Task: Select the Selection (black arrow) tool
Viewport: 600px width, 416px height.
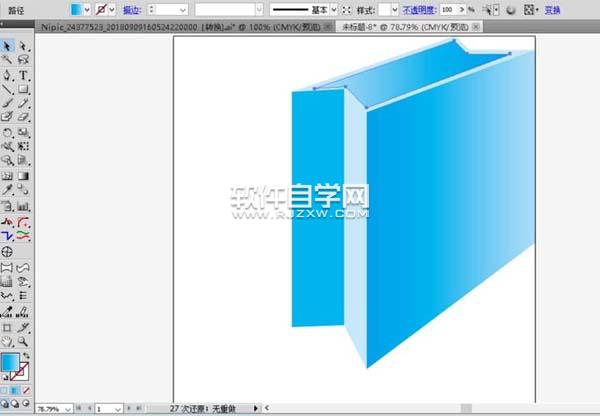Action: click(7, 46)
